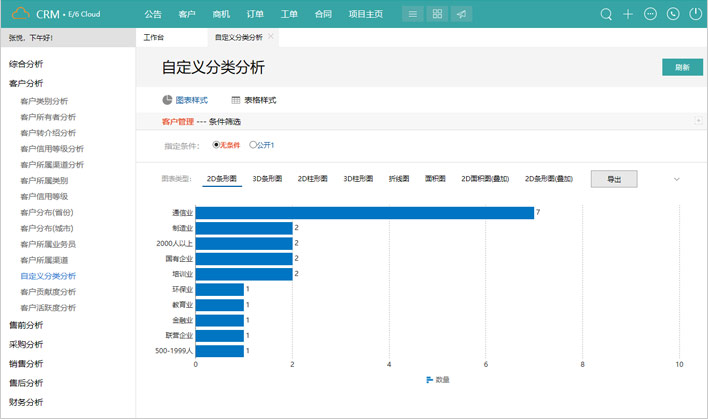Image resolution: width=708 pixels, height=420 pixels.
Task: Select the 无条件 radio option
Action: click(217, 145)
